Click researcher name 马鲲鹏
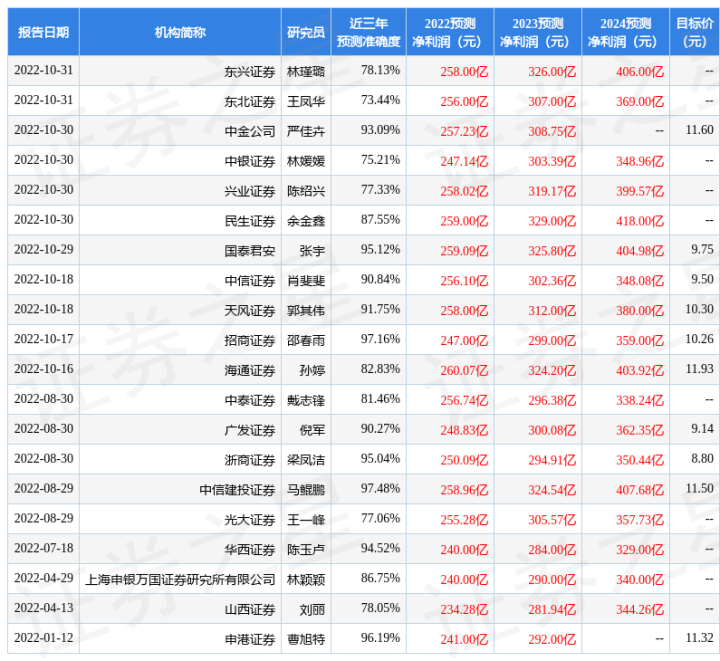 pos(306,490)
